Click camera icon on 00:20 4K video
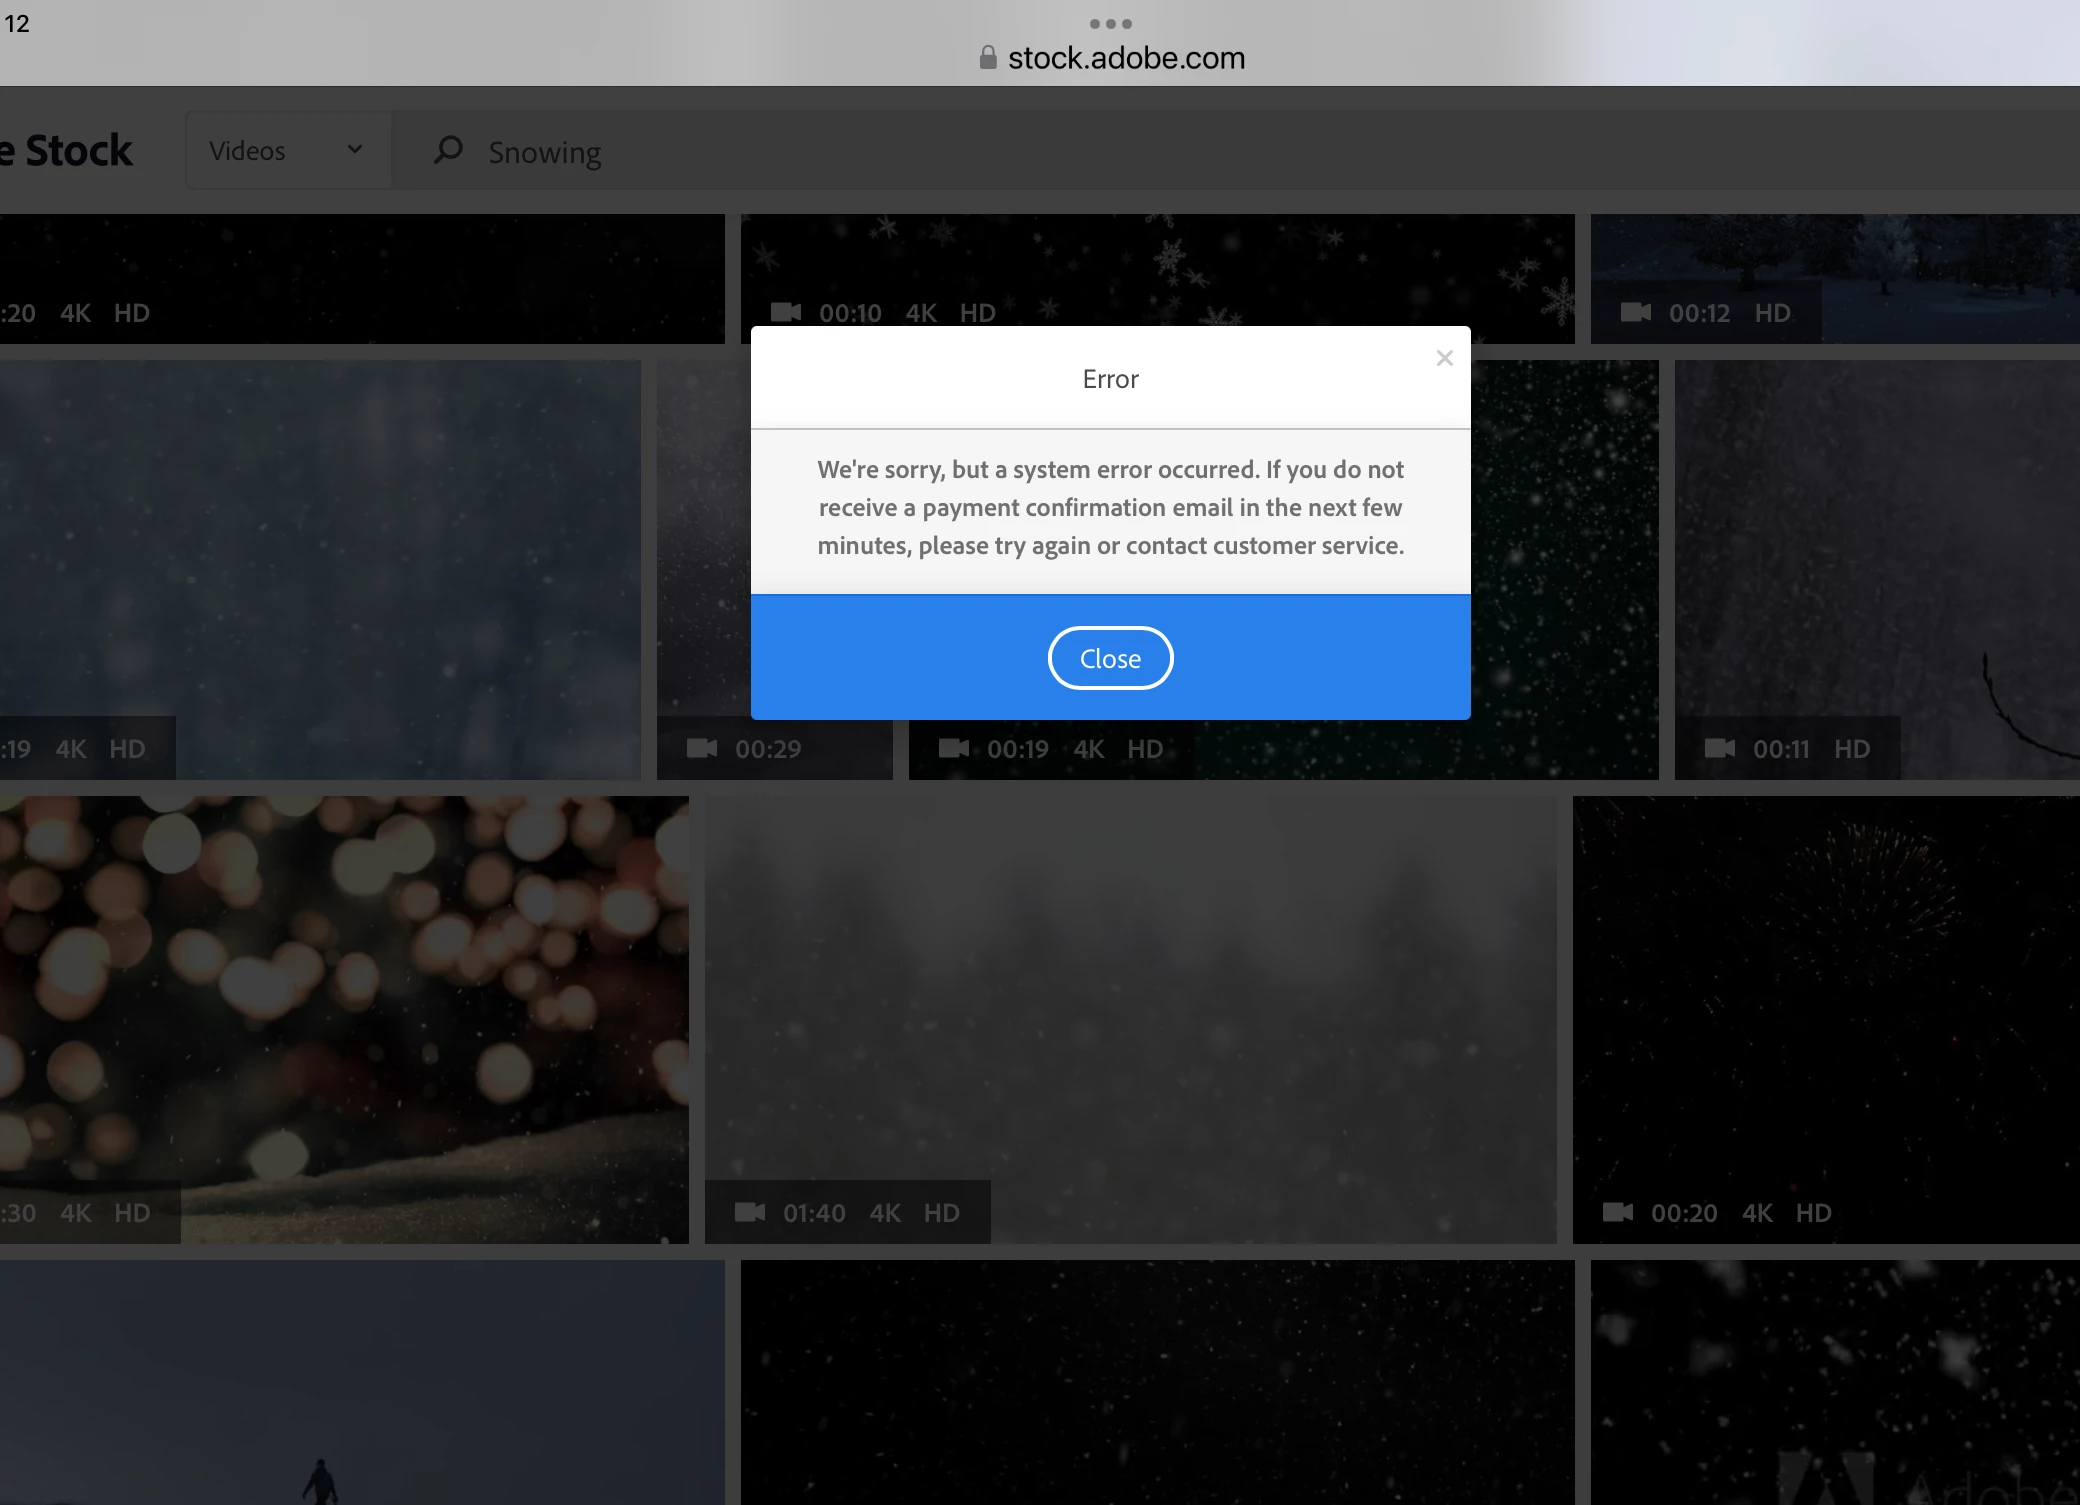 coord(1618,1212)
